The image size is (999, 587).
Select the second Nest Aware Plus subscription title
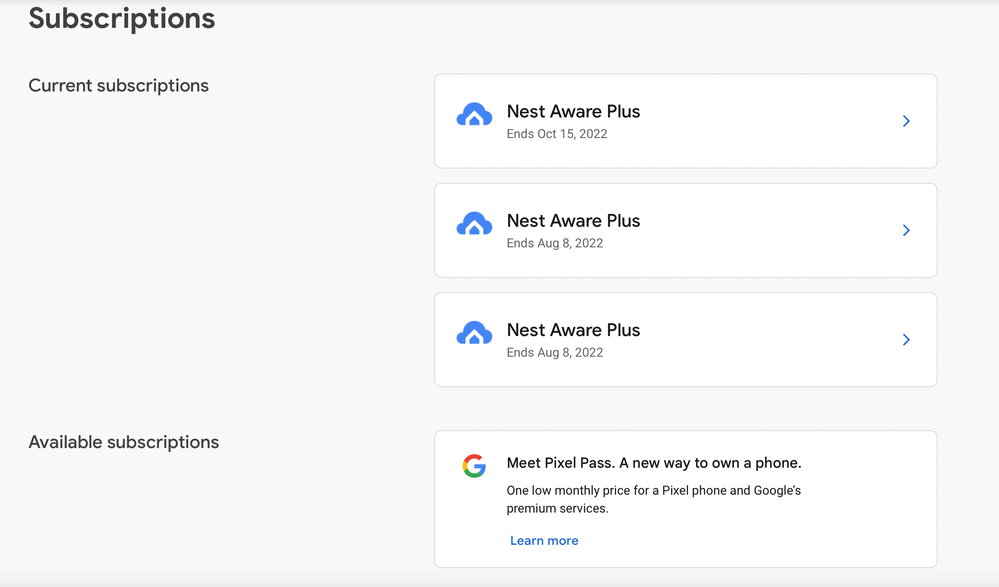573,221
